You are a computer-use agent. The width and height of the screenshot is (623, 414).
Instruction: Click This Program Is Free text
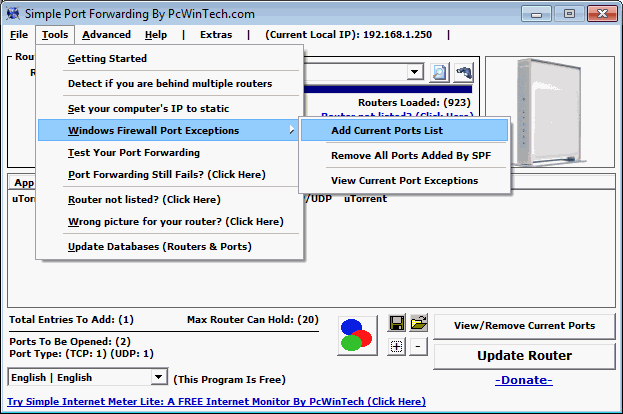pos(229,379)
